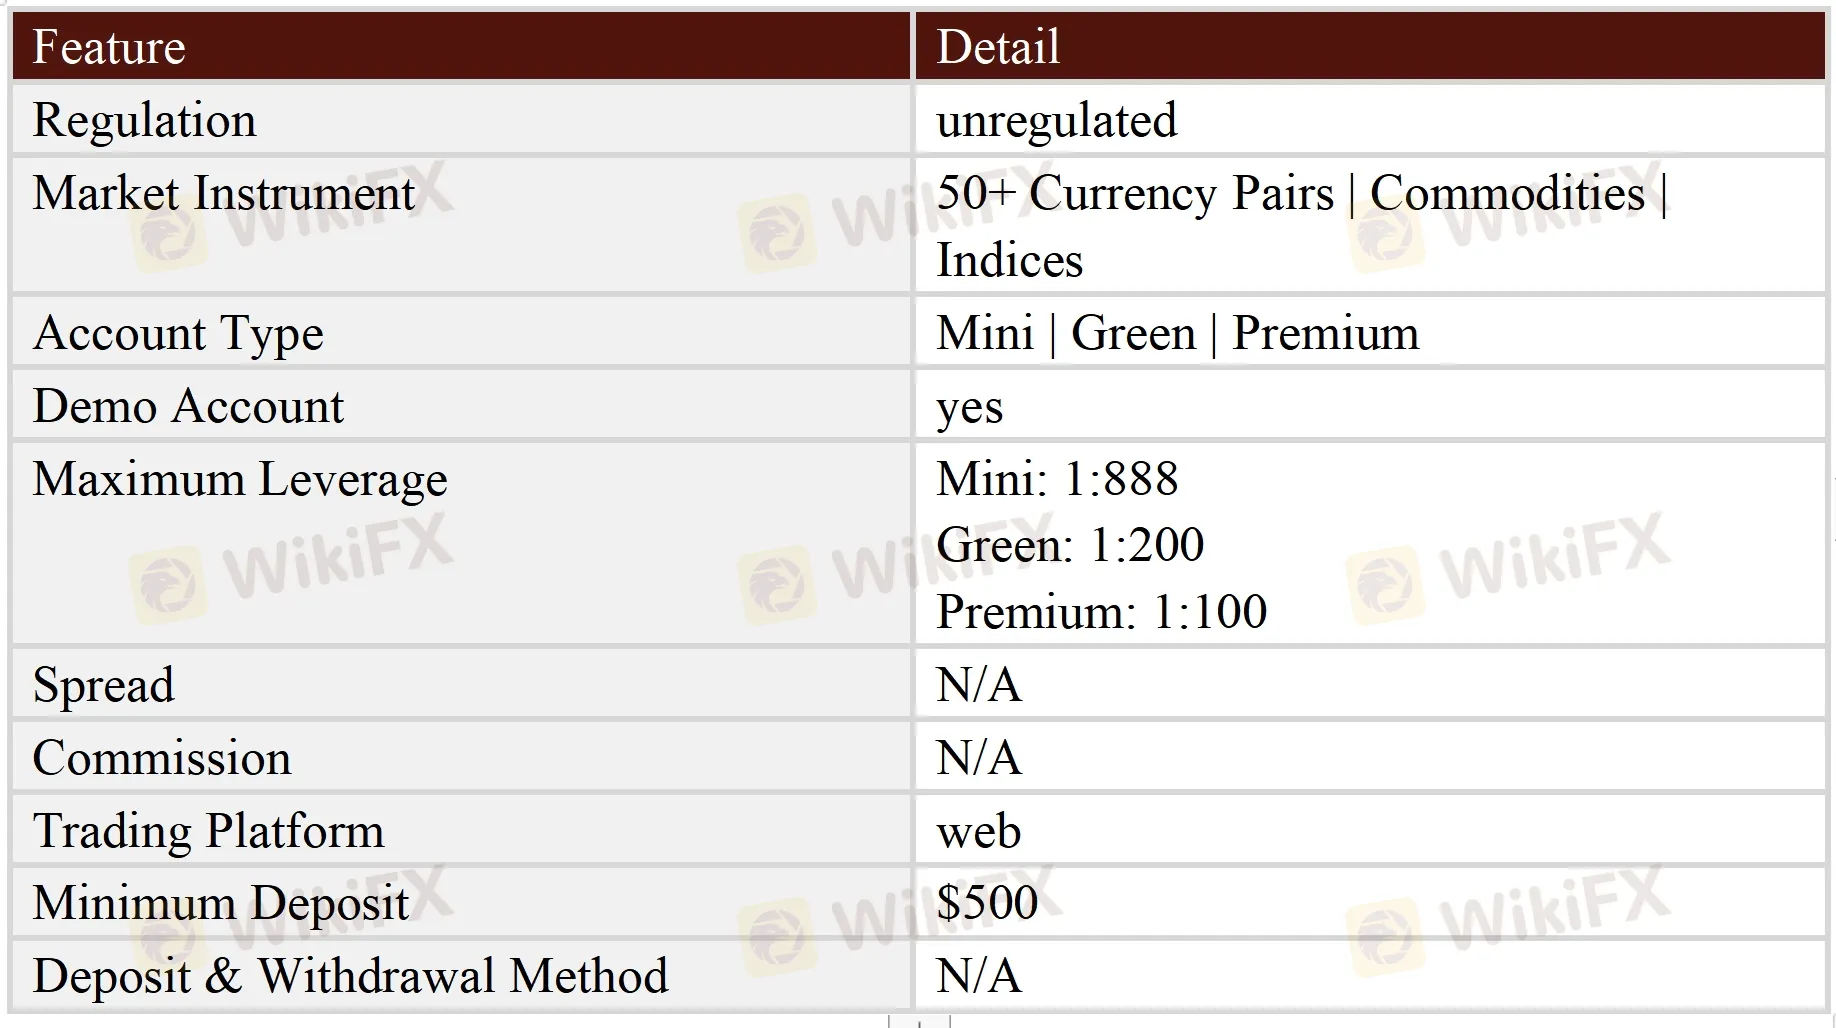This screenshot has height=1028, width=1836.
Task: Select the Feature column header
Action: click(109, 47)
